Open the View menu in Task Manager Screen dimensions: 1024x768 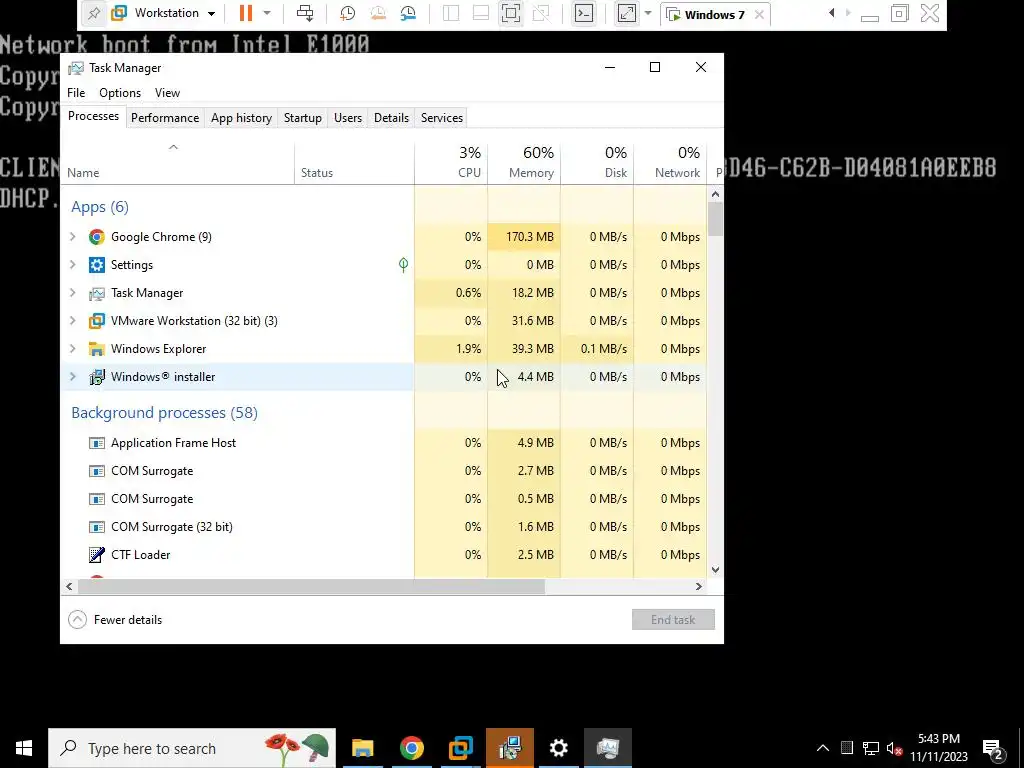coord(167,93)
